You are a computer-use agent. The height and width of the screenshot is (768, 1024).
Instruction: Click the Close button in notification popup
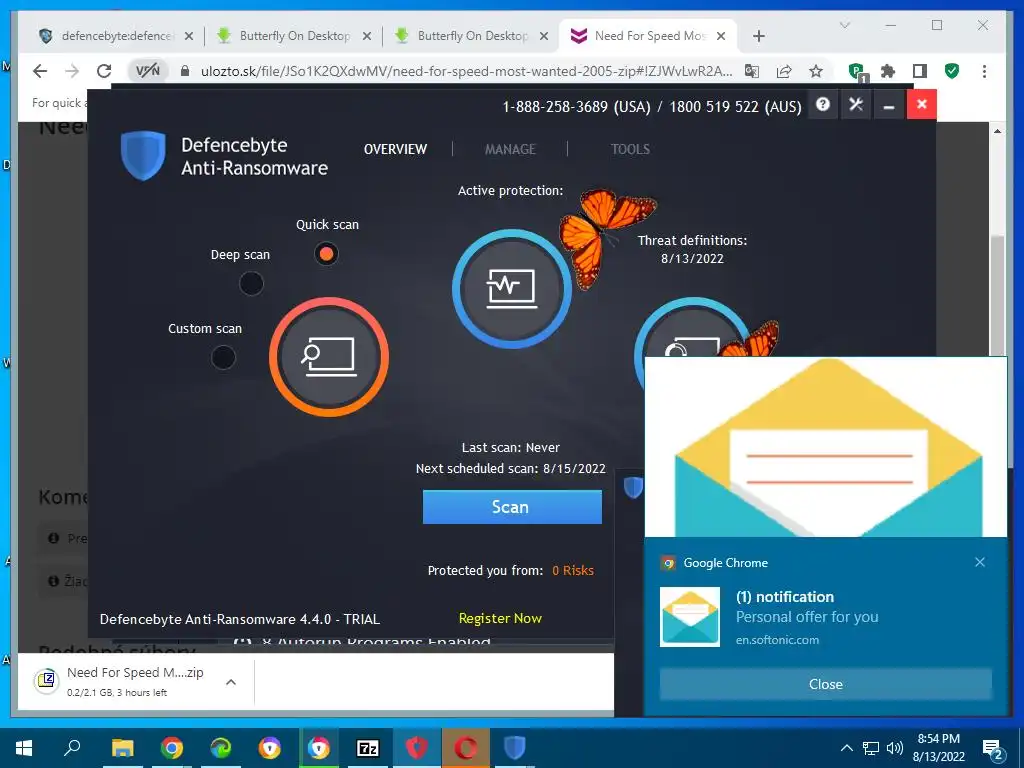tap(825, 684)
